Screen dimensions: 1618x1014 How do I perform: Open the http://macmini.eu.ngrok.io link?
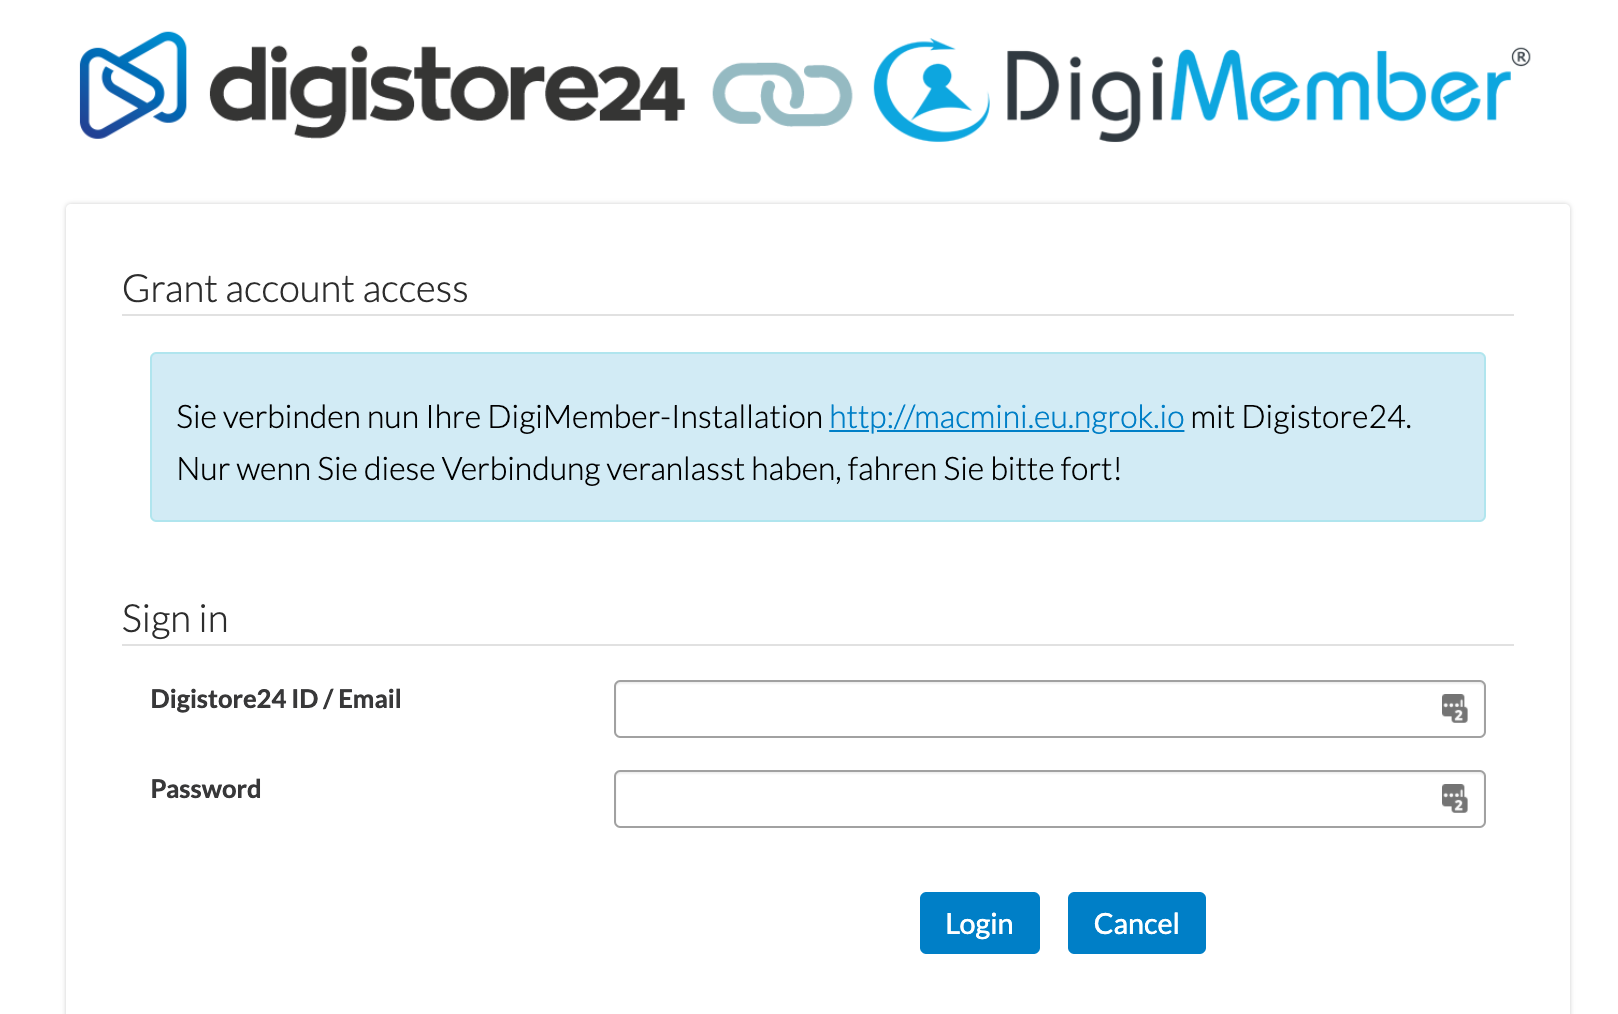pos(1005,418)
